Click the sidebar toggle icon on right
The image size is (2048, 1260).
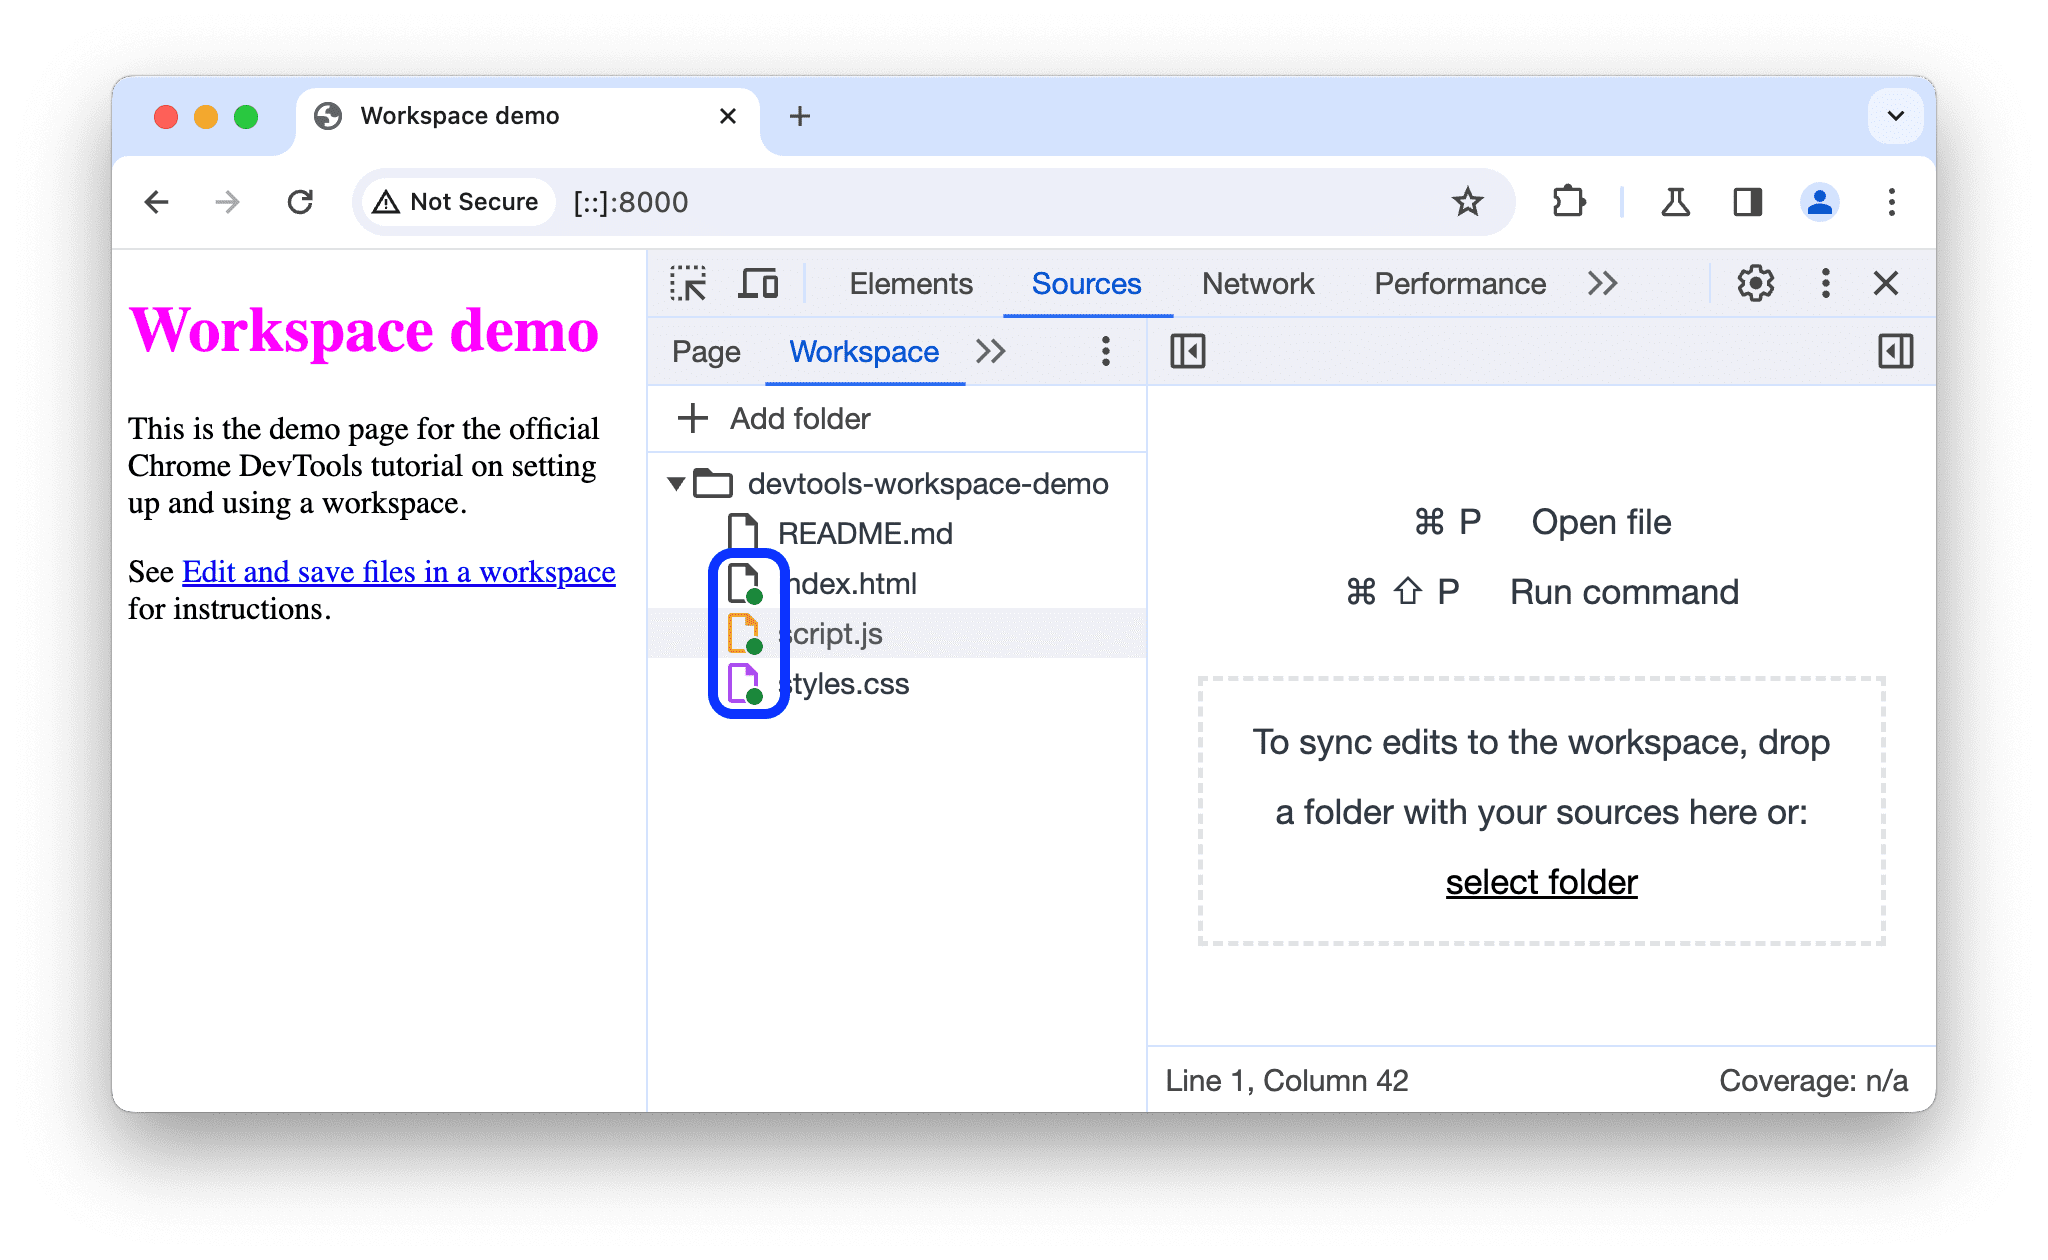click(x=1894, y=351)
